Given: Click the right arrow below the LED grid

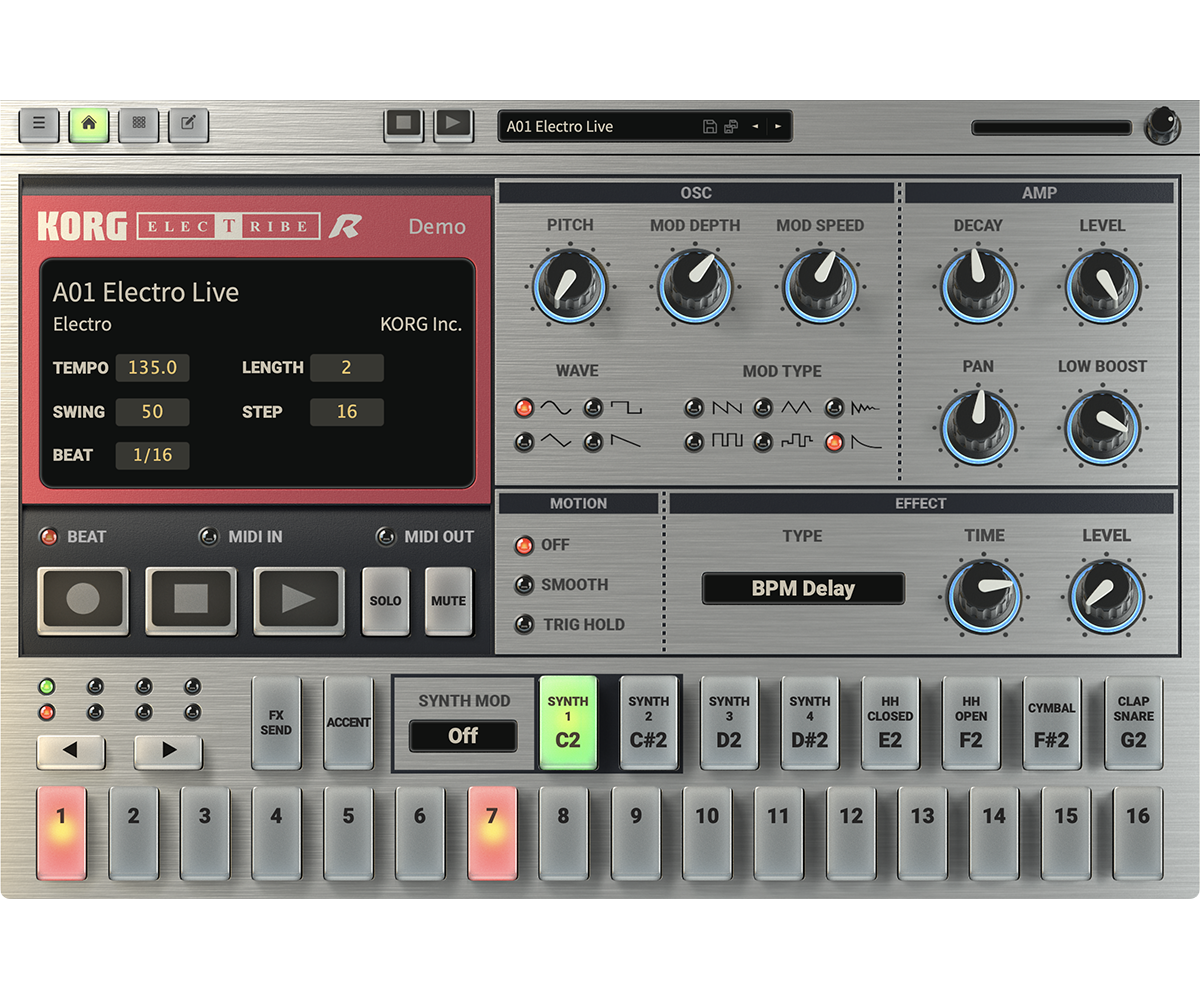Looking at the screenshot, I should (x=168, y=751).
